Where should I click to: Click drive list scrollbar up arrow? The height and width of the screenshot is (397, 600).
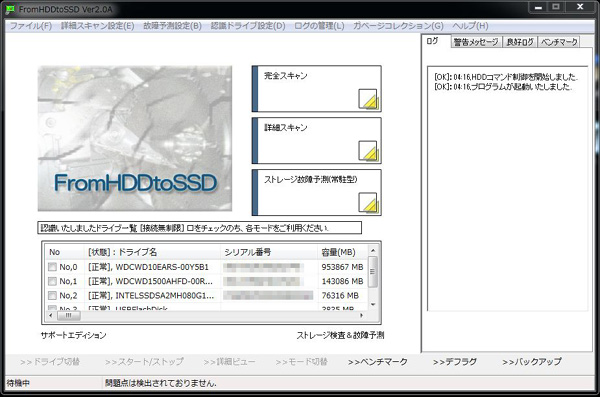coord(373,250)
